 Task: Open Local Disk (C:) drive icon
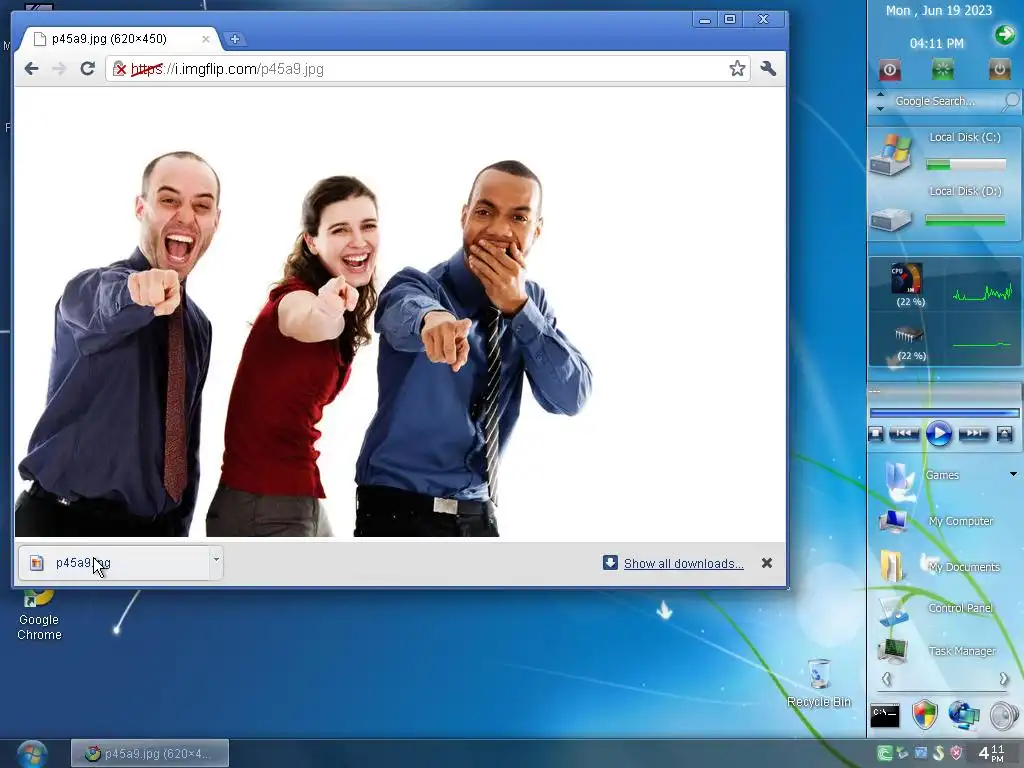click(x=889, y=153)
